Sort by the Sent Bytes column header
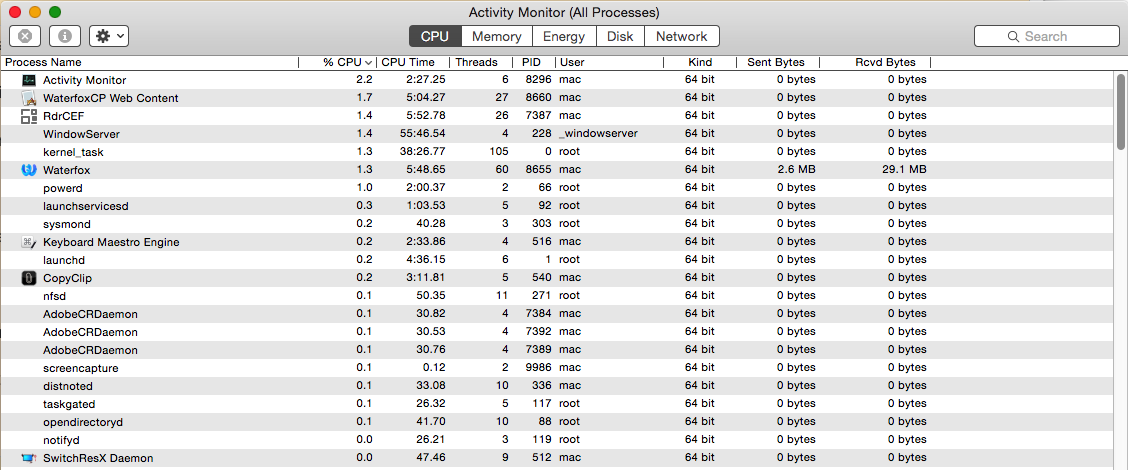Image resolution: width=1128 pixels, height=470 pixels. tap(778, 63)
